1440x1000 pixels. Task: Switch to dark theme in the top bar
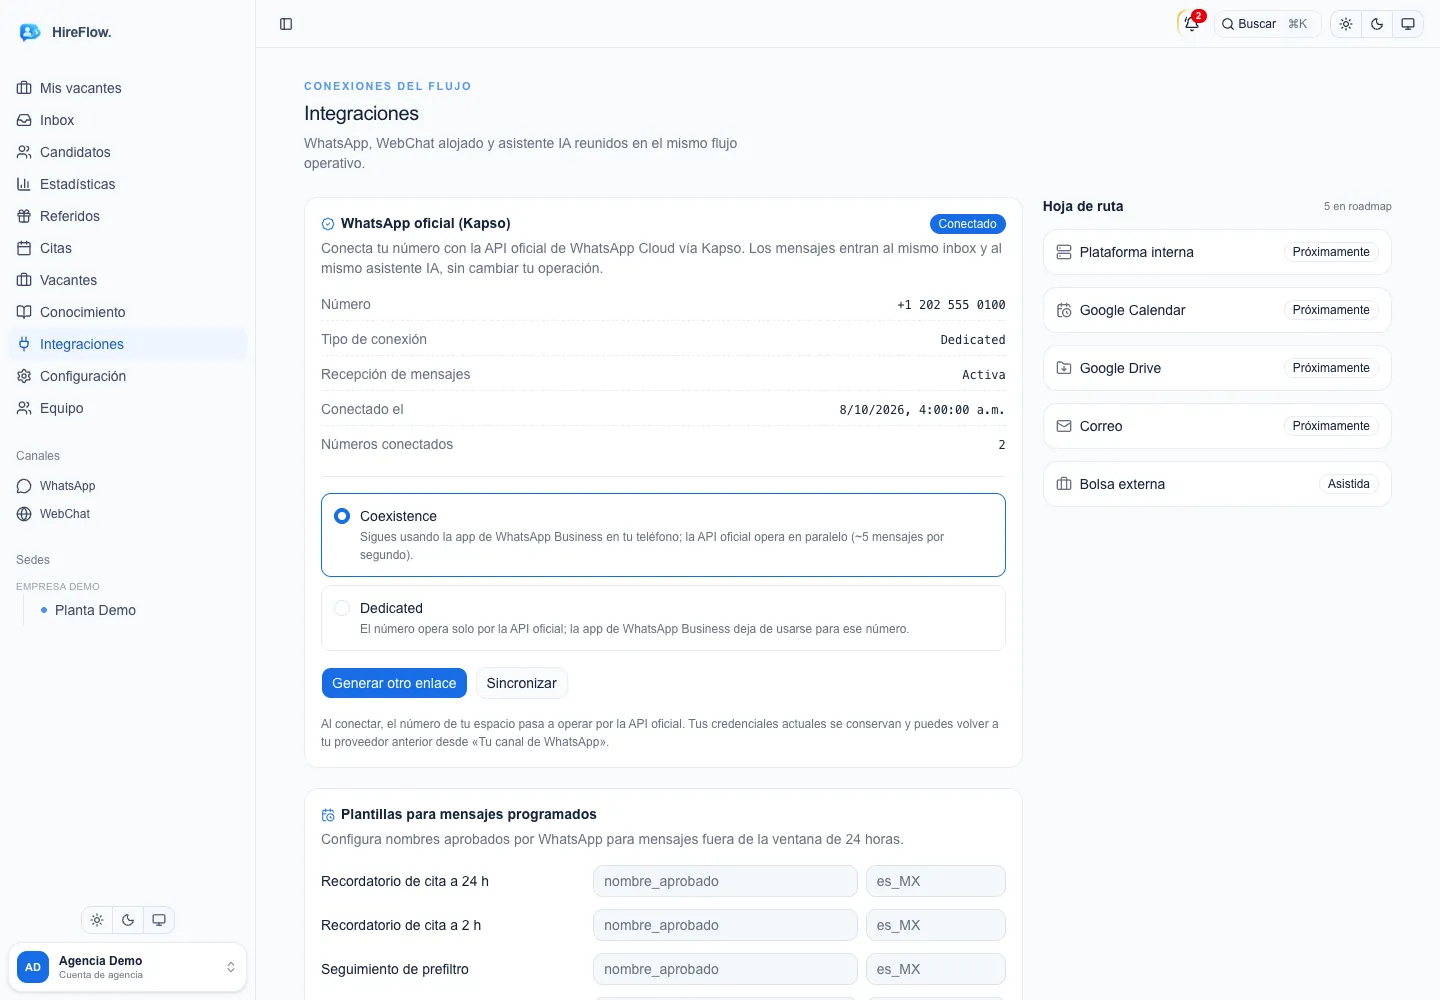1377,24
